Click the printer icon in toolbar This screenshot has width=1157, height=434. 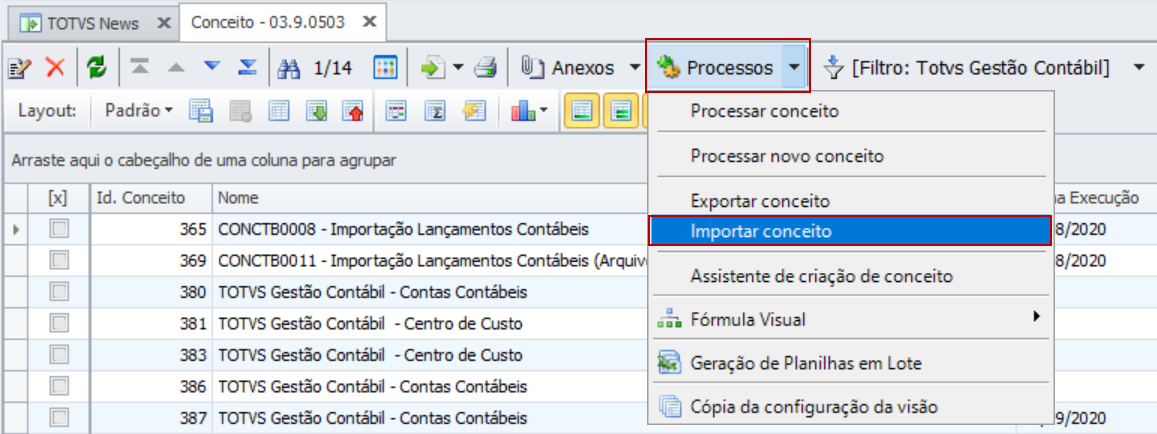tap(487, 68)
